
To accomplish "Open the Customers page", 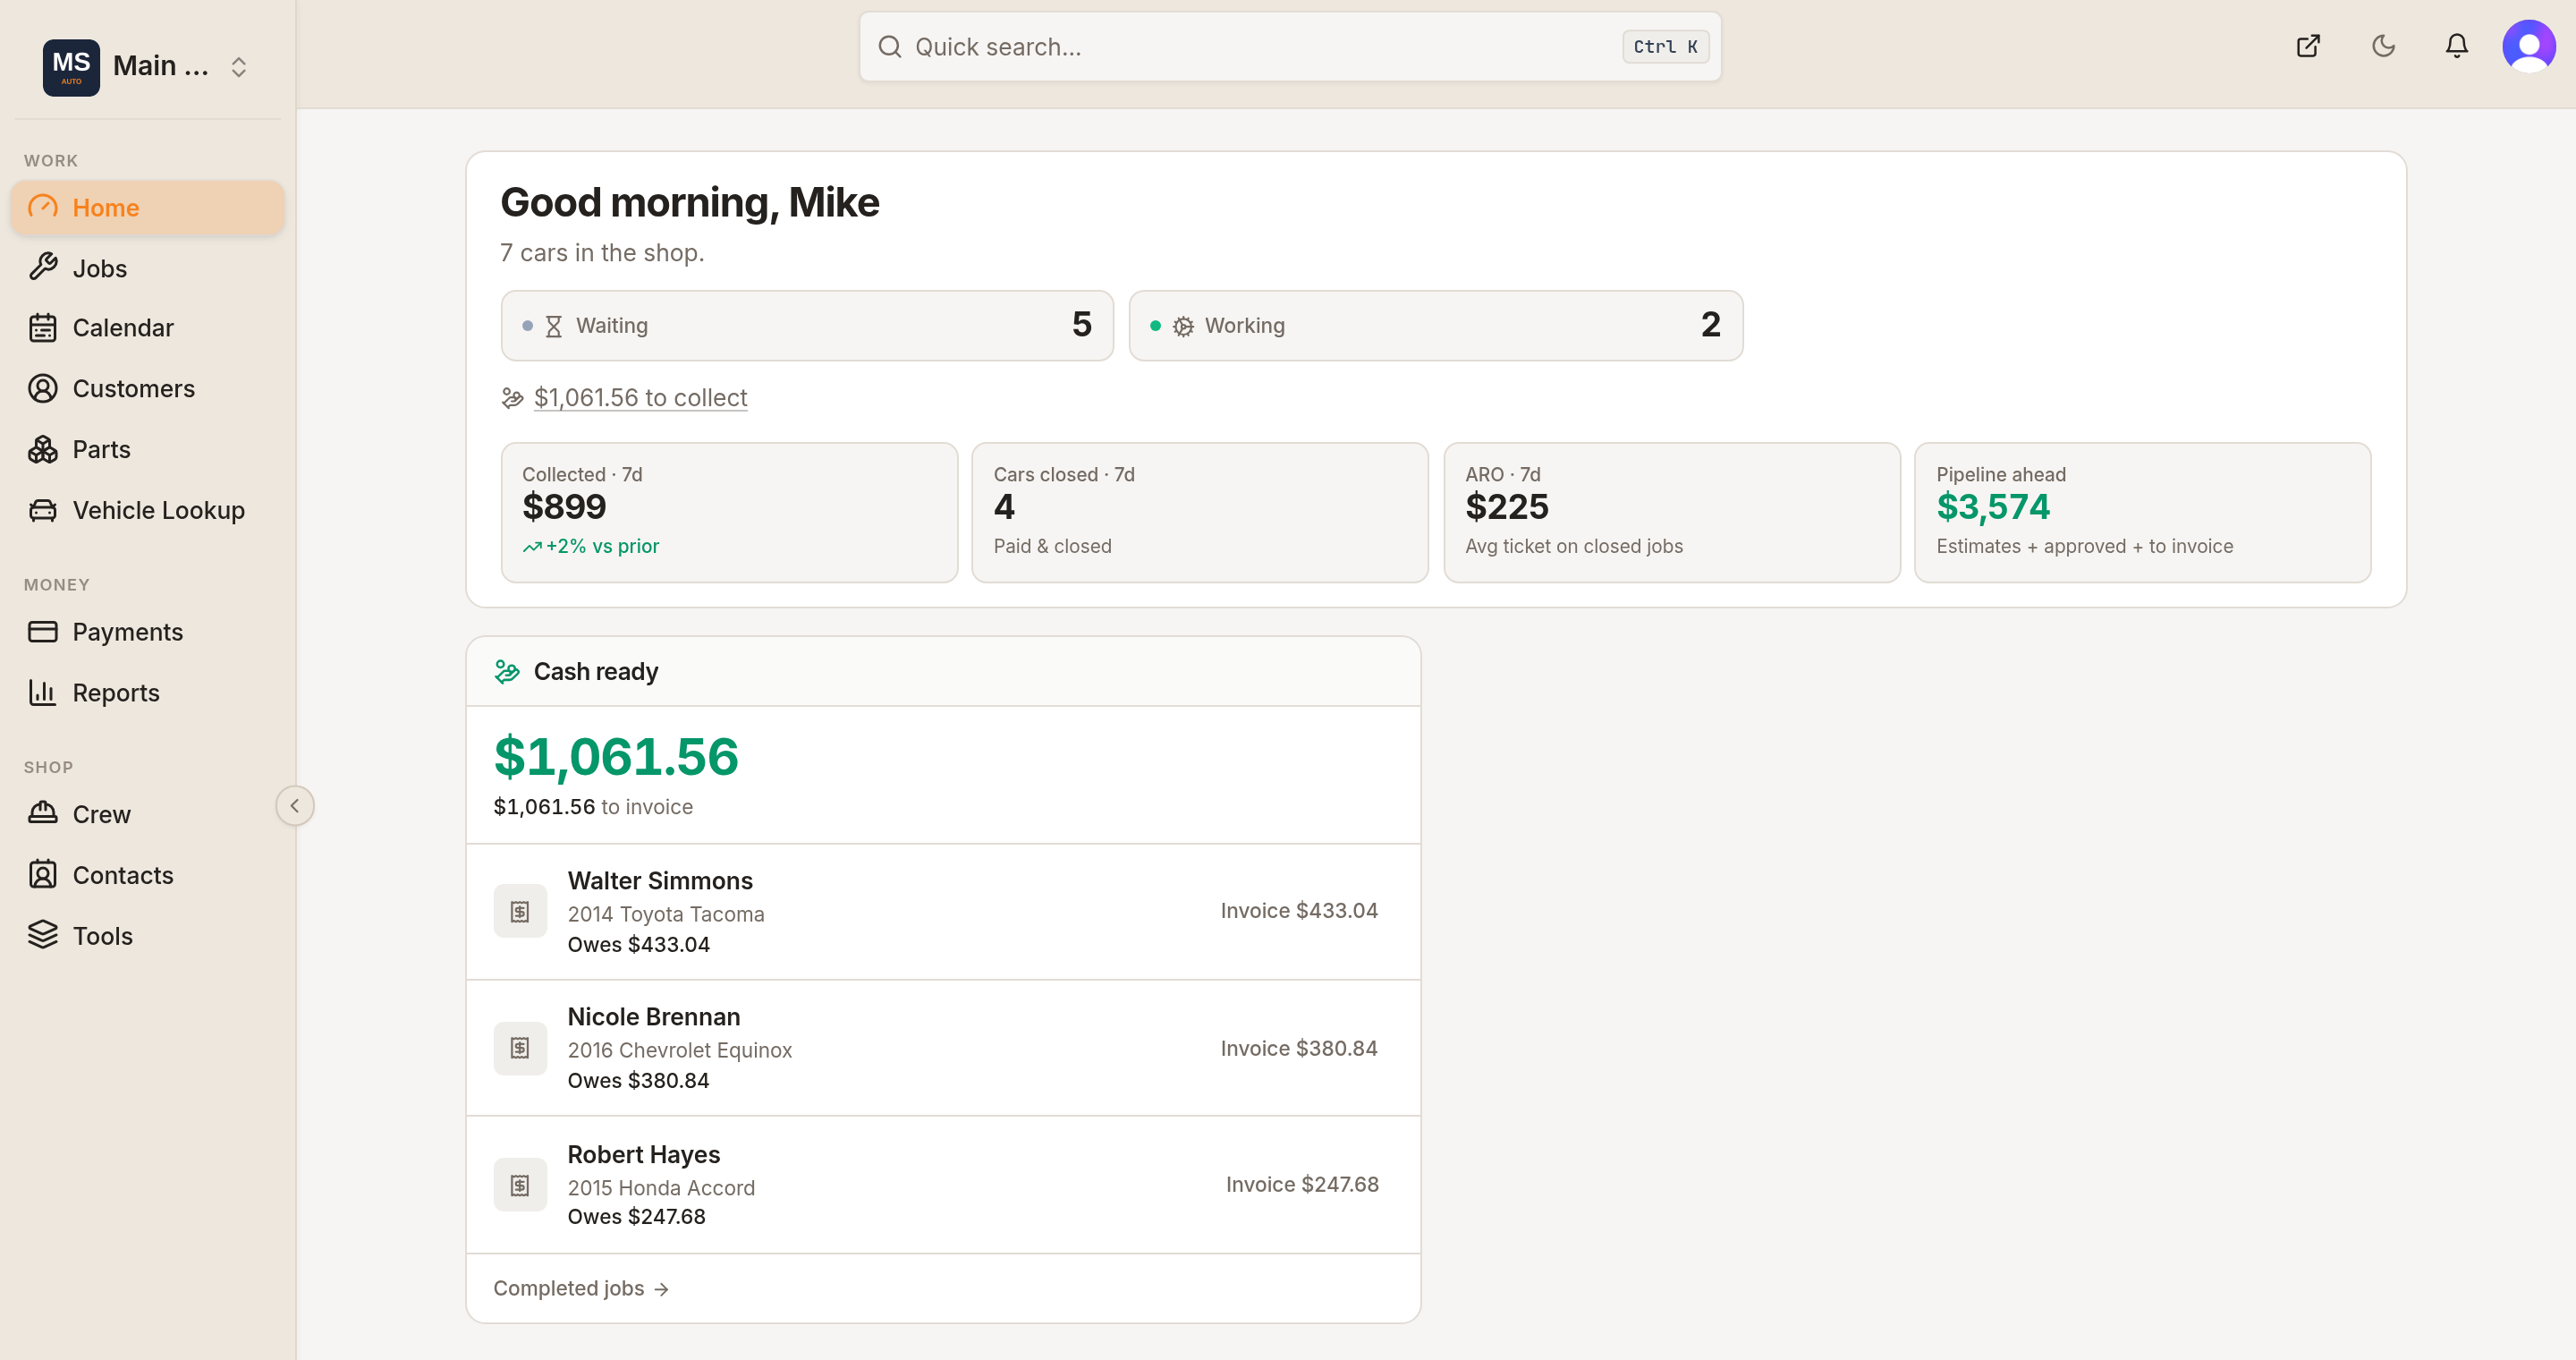I will click(x=148, y=389).
